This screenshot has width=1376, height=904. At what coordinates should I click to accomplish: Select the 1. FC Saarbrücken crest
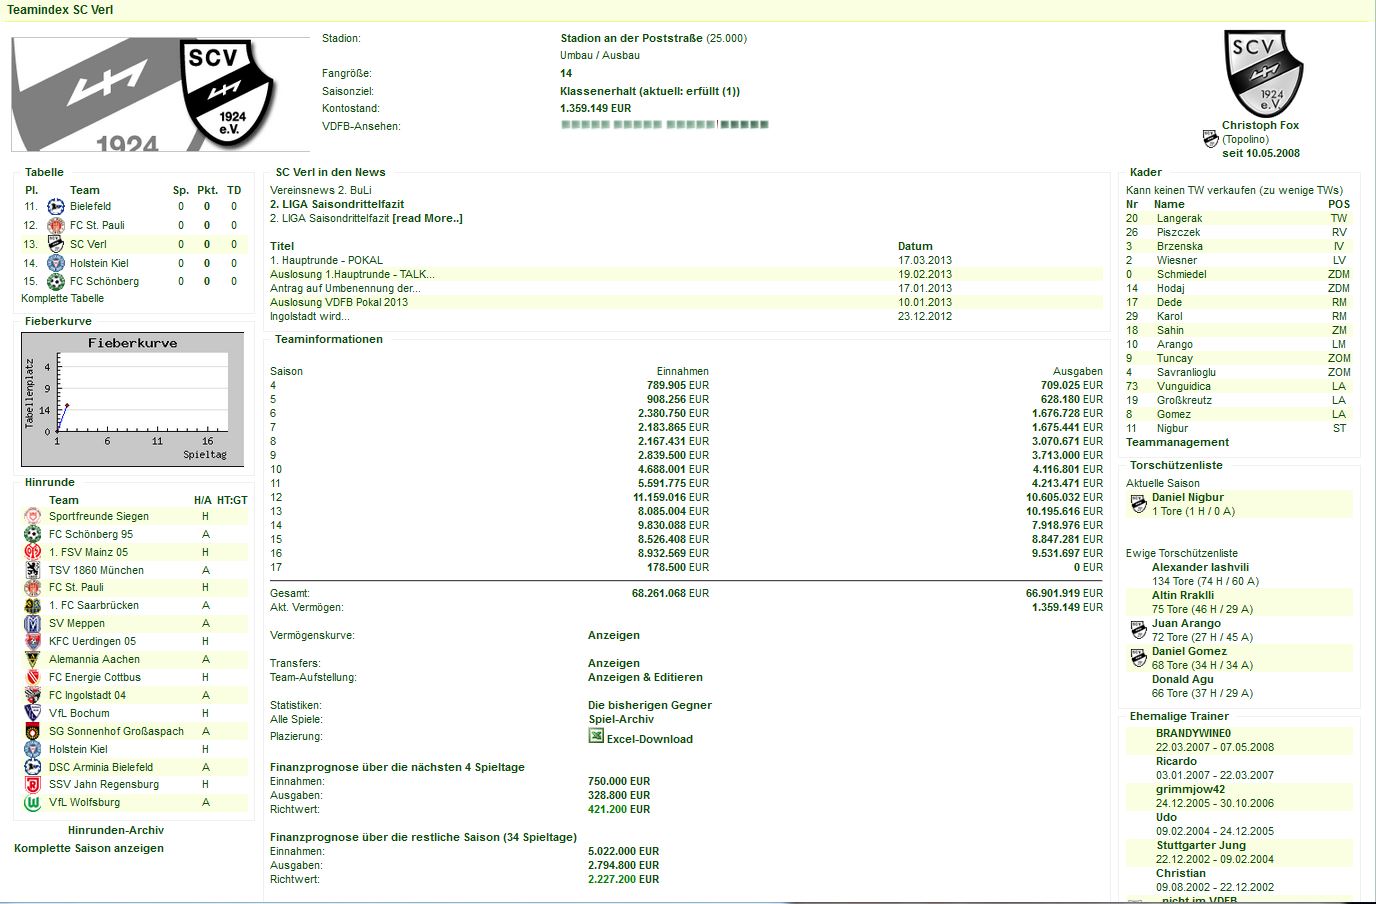[32, 606]
